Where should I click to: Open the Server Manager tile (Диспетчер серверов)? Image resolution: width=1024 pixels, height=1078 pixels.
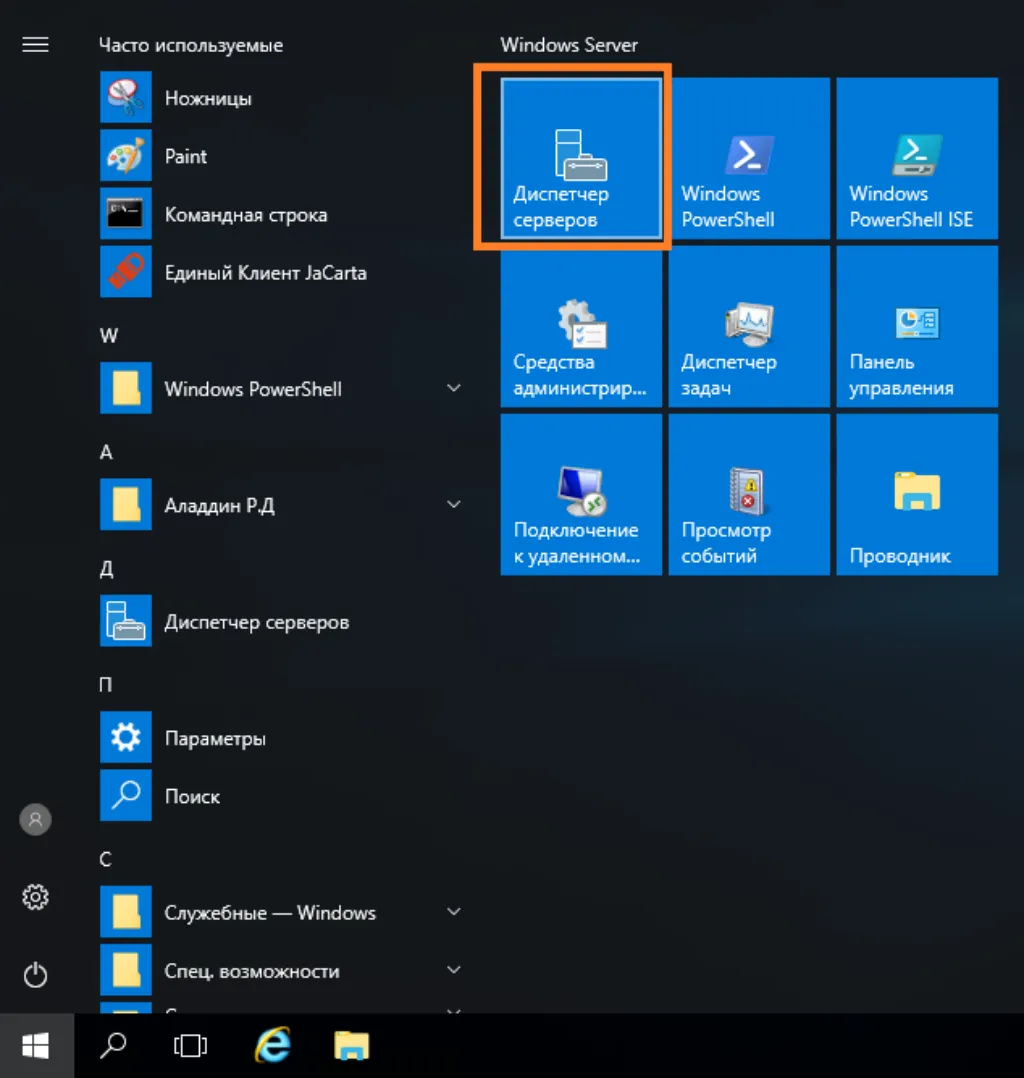coord(581,158)
